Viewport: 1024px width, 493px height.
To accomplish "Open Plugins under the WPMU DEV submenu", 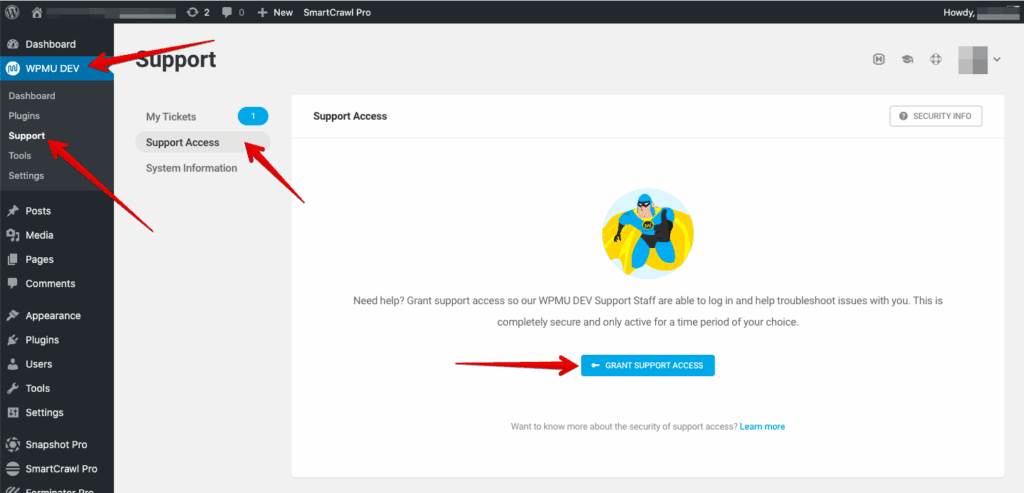I will click(24, 116).
